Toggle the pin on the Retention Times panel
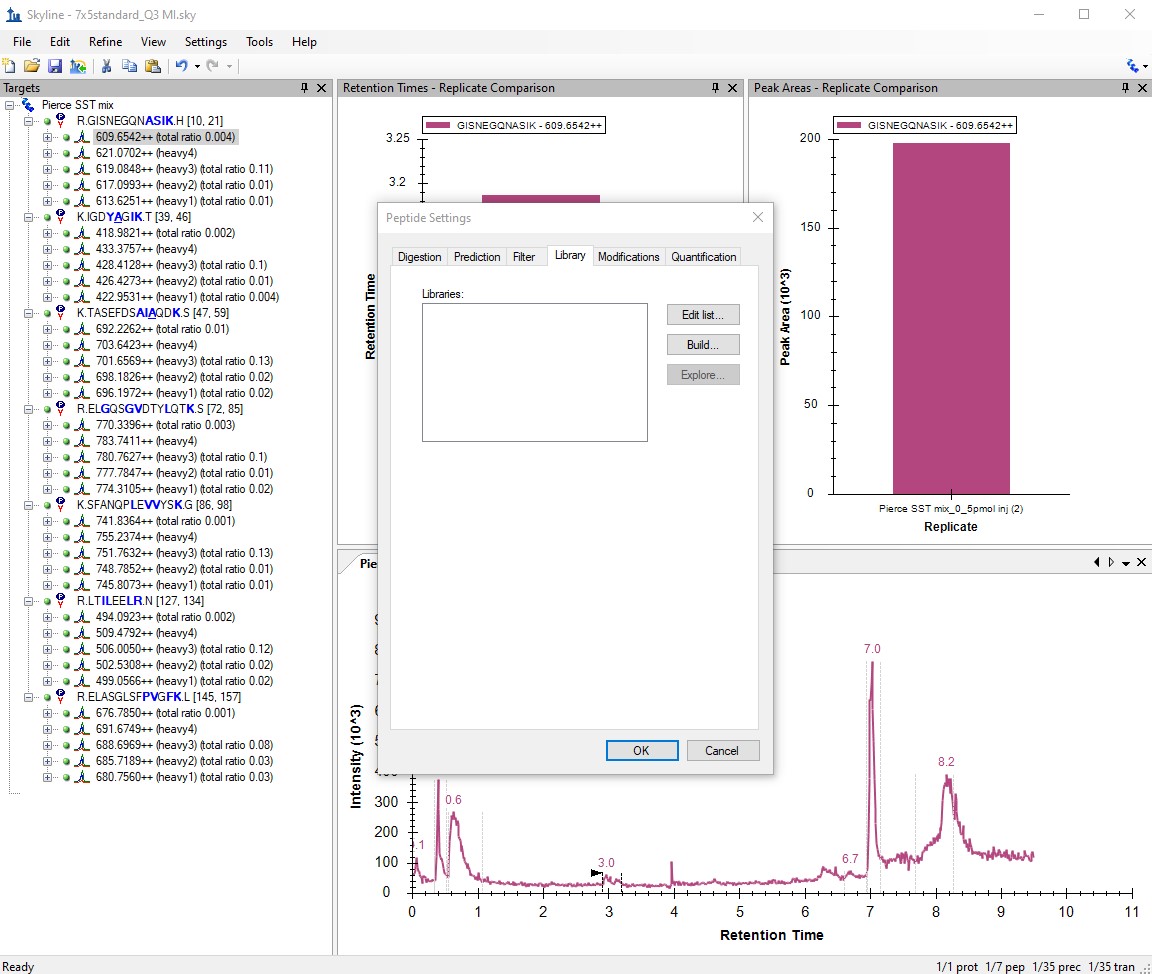Screen dimensions: 1152x974 coord(716,88)
